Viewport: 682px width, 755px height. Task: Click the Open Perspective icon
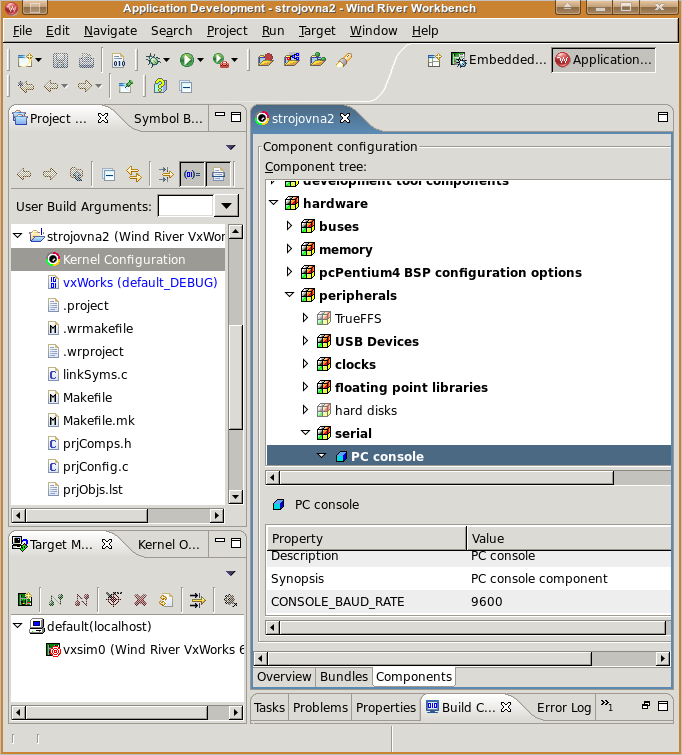coord(434,60)
